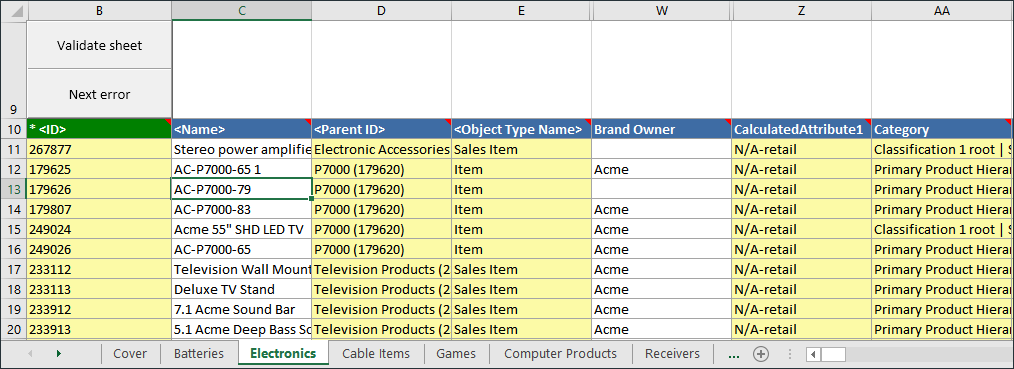1014x369 pixels.
Task: Open the Receivers sheet tab
Action: 673,353
